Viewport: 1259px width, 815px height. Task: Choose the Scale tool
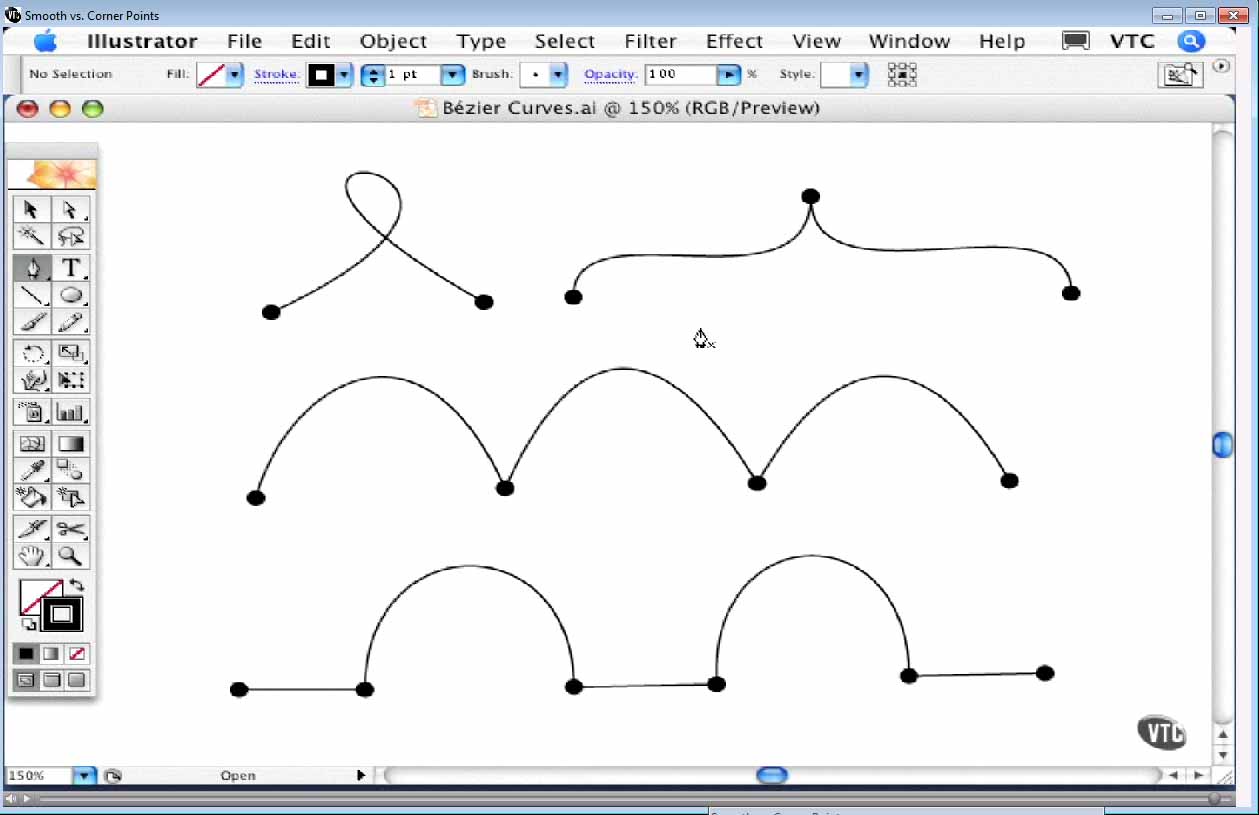(x=70, y=353)
